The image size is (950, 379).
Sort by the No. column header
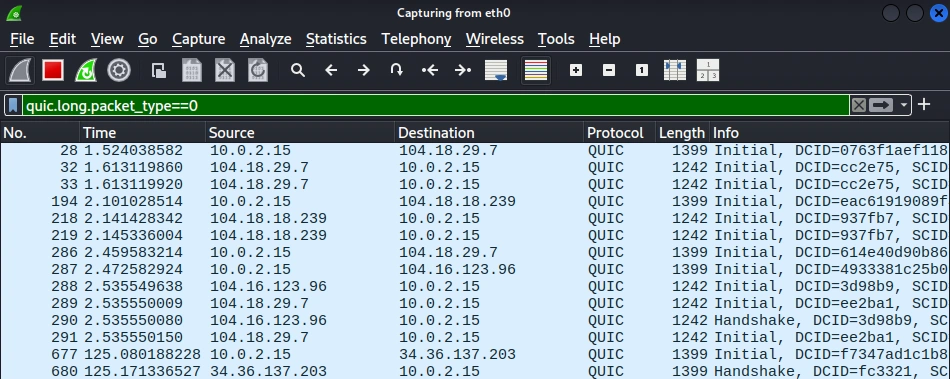click(40, 133)
